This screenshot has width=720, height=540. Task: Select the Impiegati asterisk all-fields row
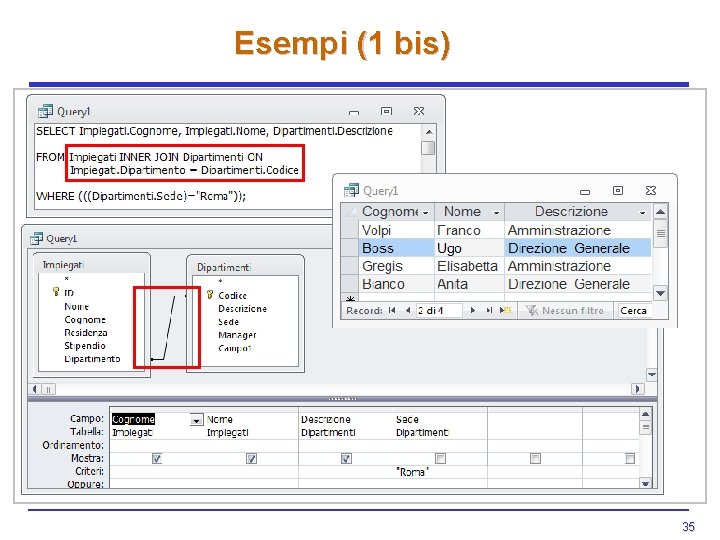[x=67, y=279]
